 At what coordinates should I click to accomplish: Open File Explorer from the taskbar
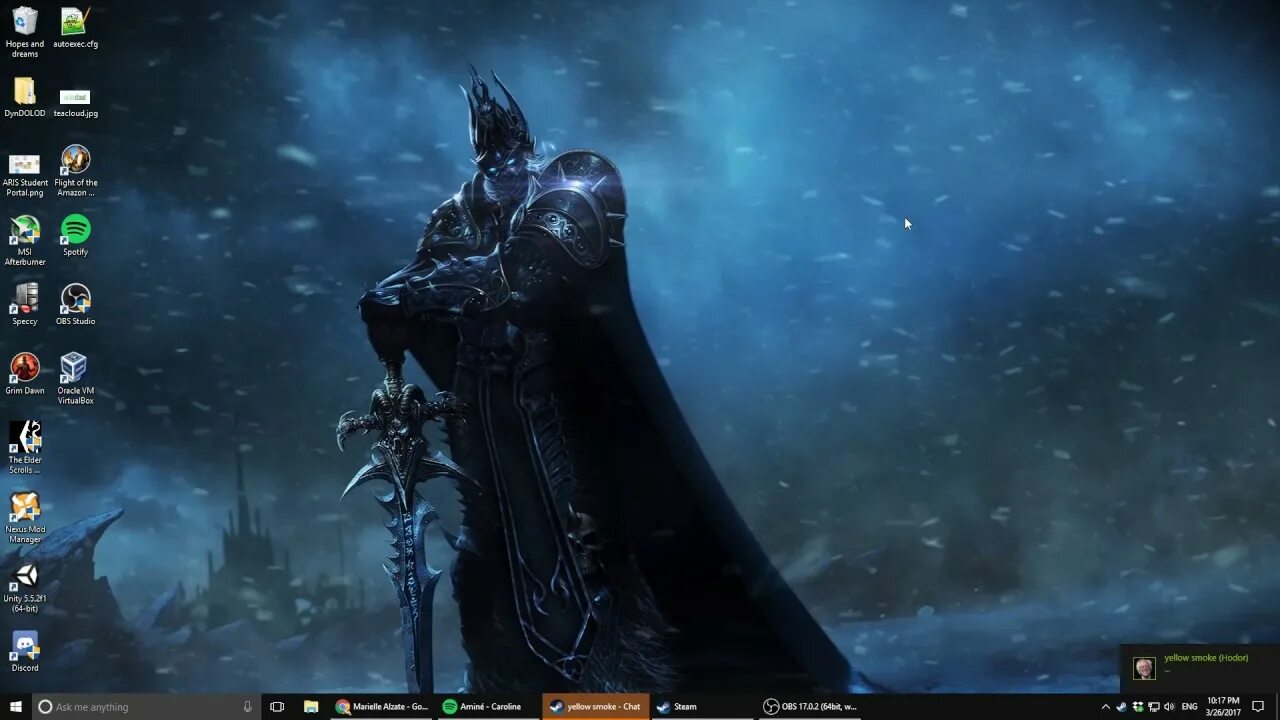(311, 707)
